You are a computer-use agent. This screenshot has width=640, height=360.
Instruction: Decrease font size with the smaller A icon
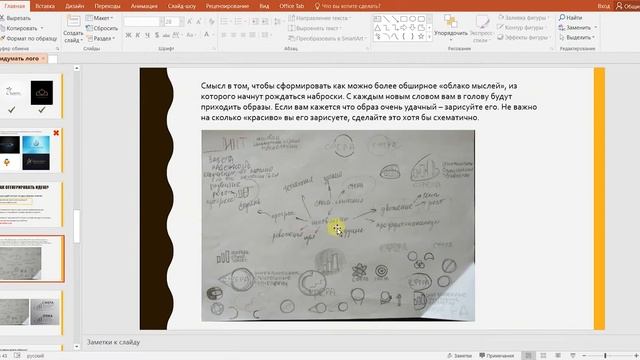(199, 21)
